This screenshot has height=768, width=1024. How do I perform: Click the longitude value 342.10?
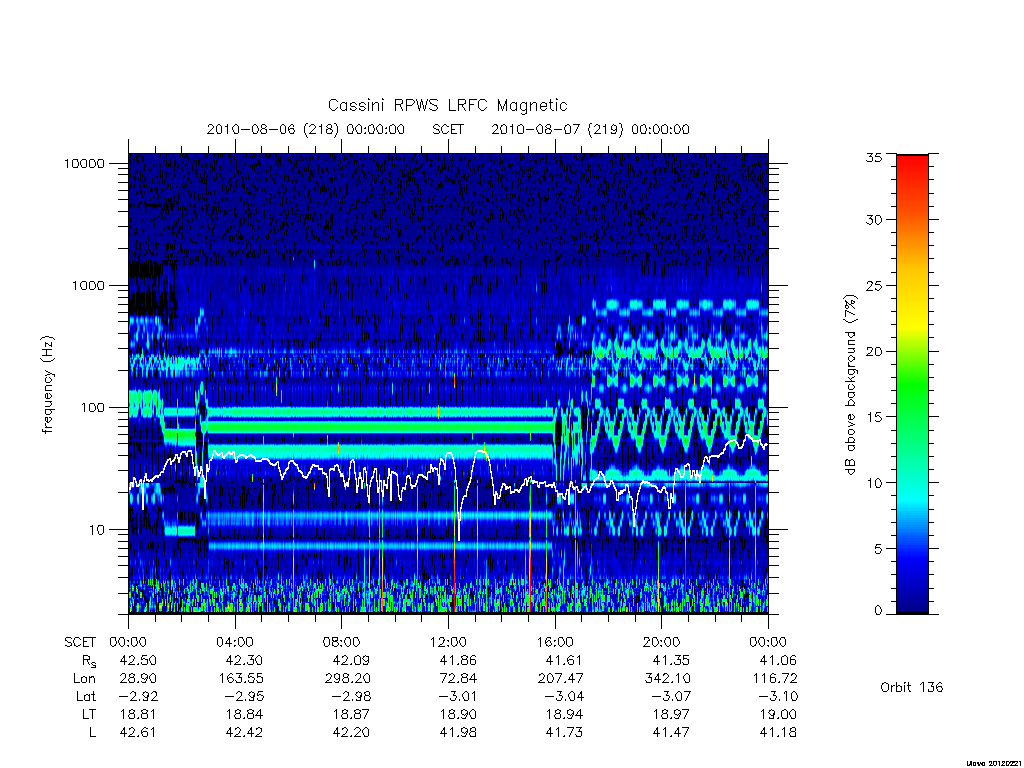coord(667,679)
